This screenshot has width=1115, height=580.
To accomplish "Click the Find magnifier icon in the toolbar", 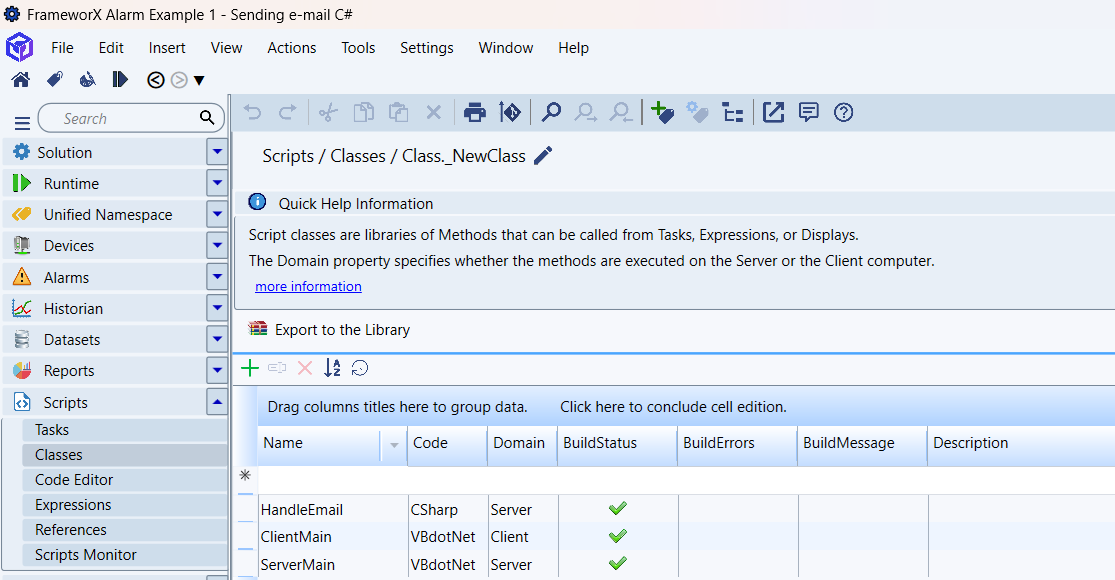I will click(551, 113).
